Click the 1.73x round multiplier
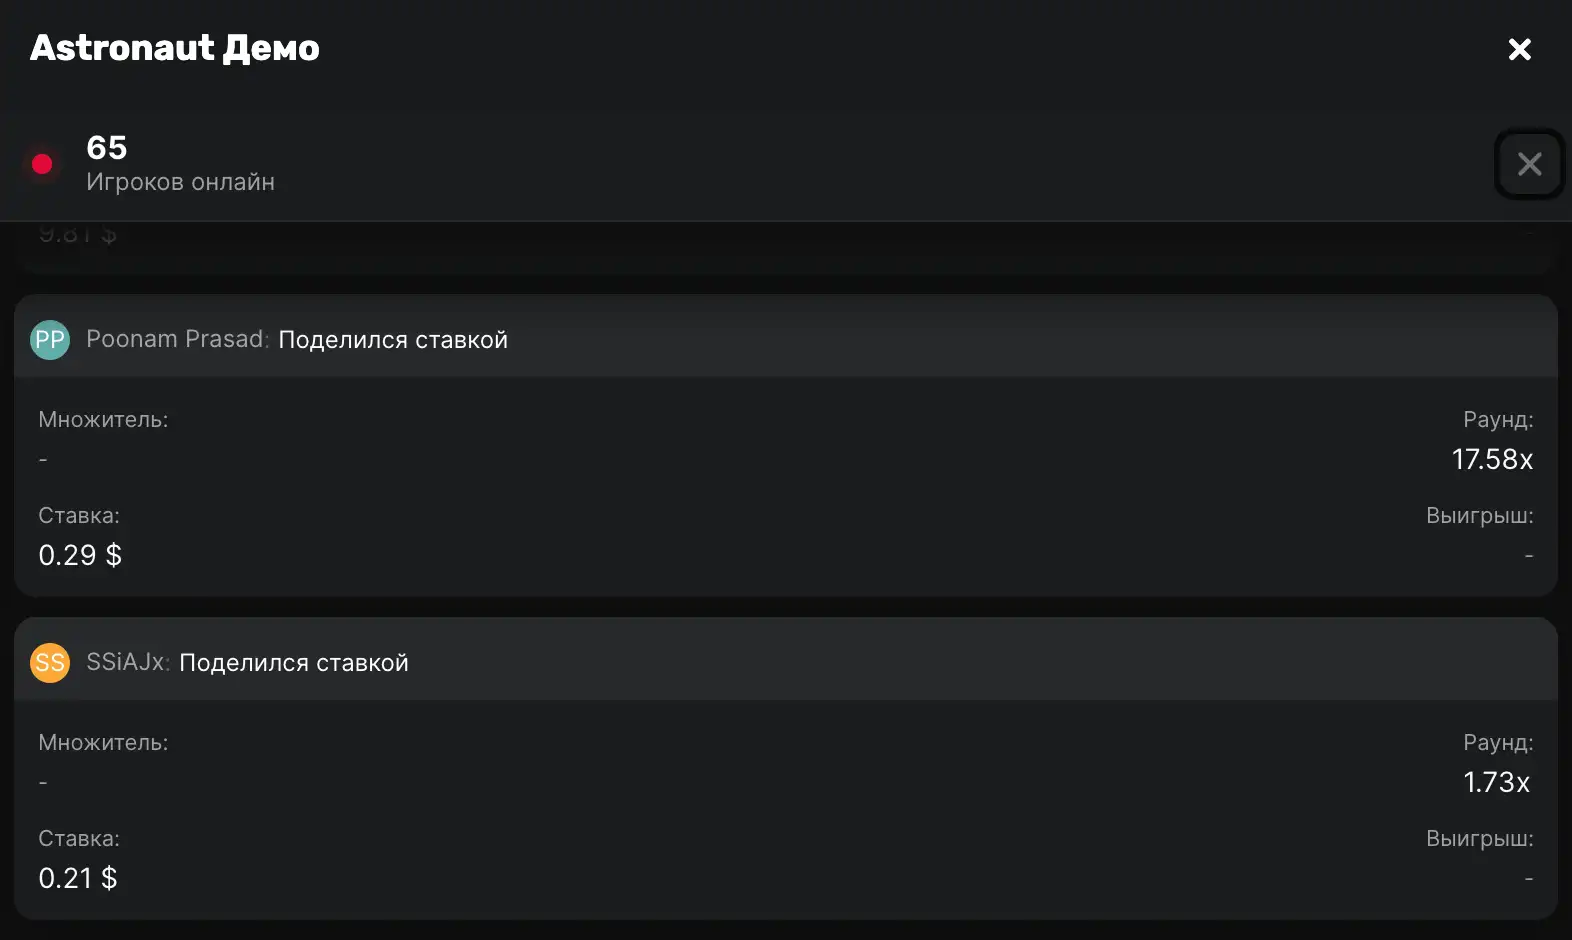 pyautogui.click(x=1496, y=783)
